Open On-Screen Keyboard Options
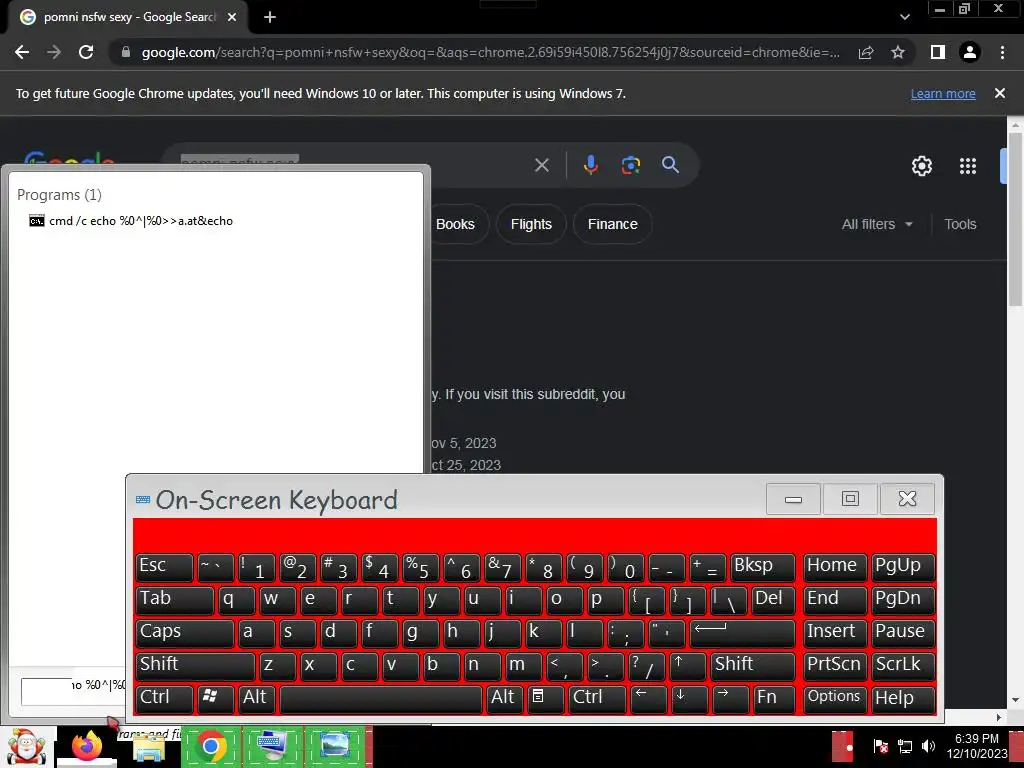This screenshot has width=1024, height=768. [835, 698]
